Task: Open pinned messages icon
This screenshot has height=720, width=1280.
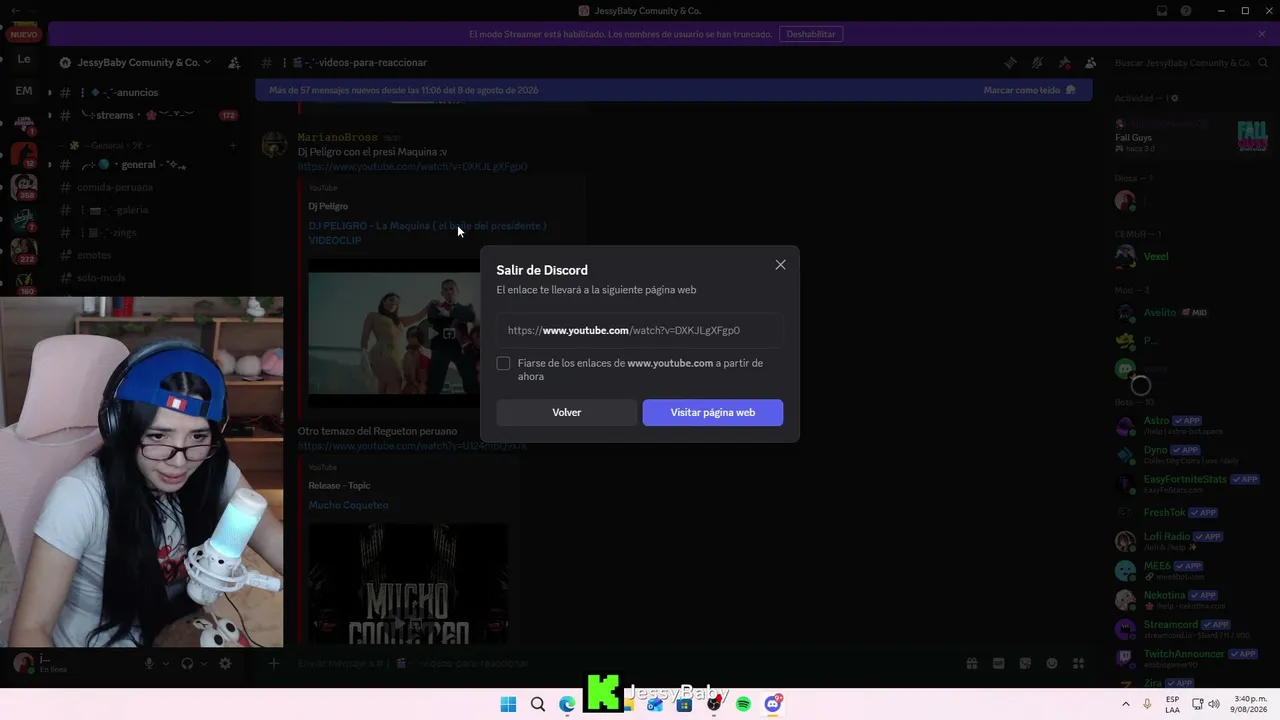Action: coord(1064,62)
